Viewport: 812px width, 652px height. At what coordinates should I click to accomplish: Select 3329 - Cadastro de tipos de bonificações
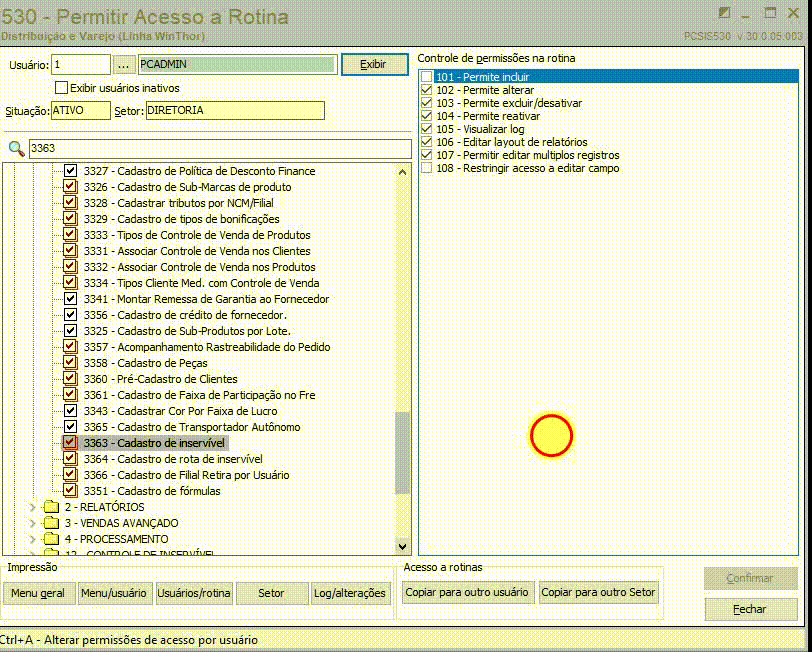(181, 219)
